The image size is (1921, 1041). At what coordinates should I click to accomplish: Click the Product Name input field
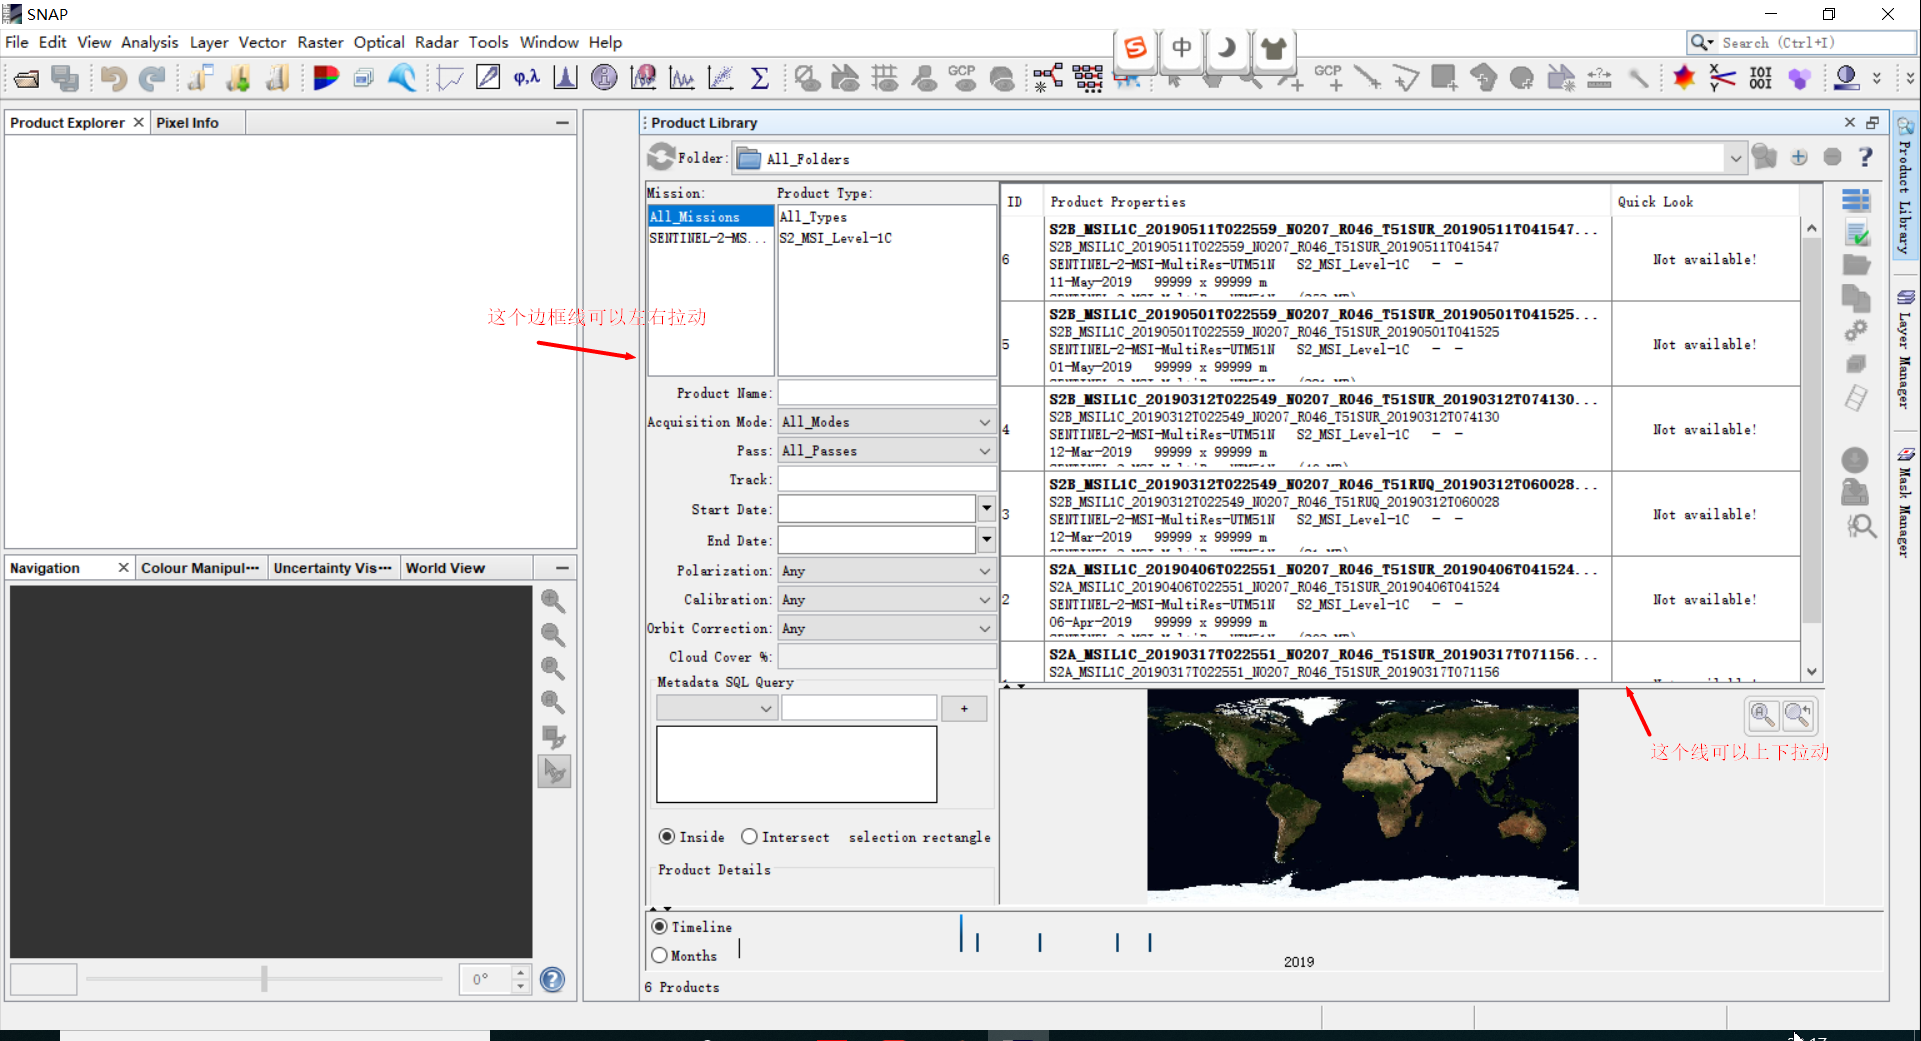pyautogui.click(x=886, y=393)
